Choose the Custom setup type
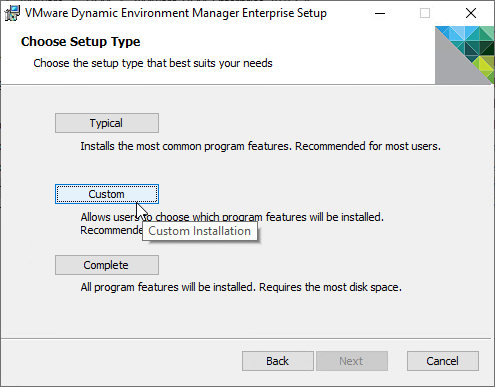The width and height of the screenshot is (495, 387). pos(107,194)
